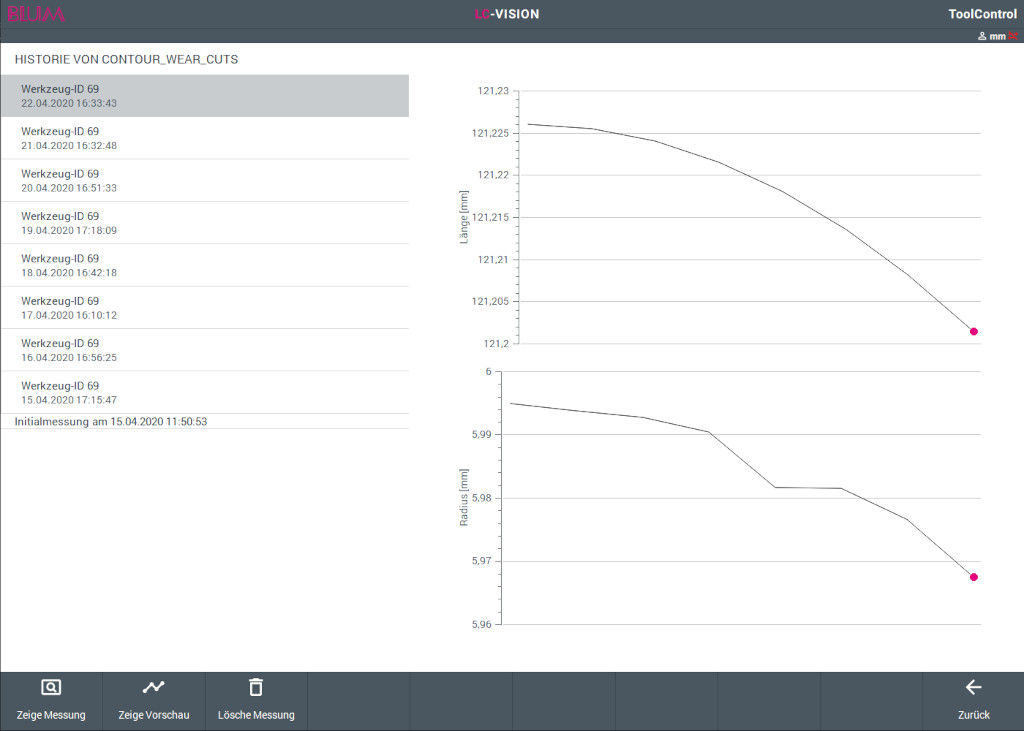Click the Radius [mm] axis label
Viewport: 1024px width, 731px height.
pos(464,497)
